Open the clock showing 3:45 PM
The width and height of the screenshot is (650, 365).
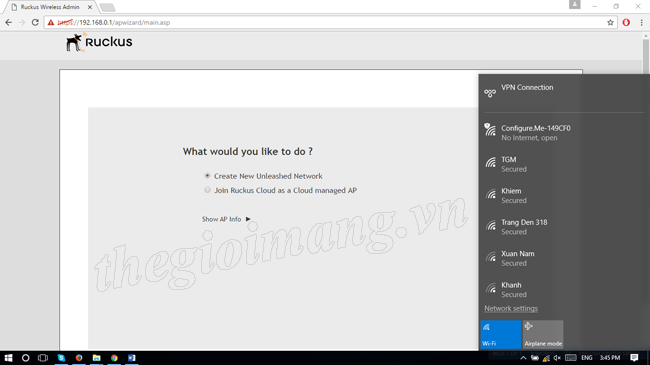pyautogui.click(x=610, y=358)
